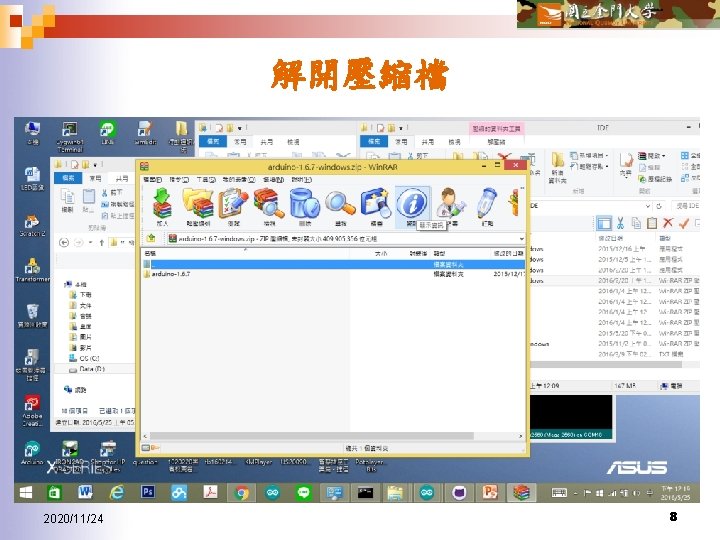
Task: Select Data (D:) drive in navigation tree
Action: tap(87, 369)
